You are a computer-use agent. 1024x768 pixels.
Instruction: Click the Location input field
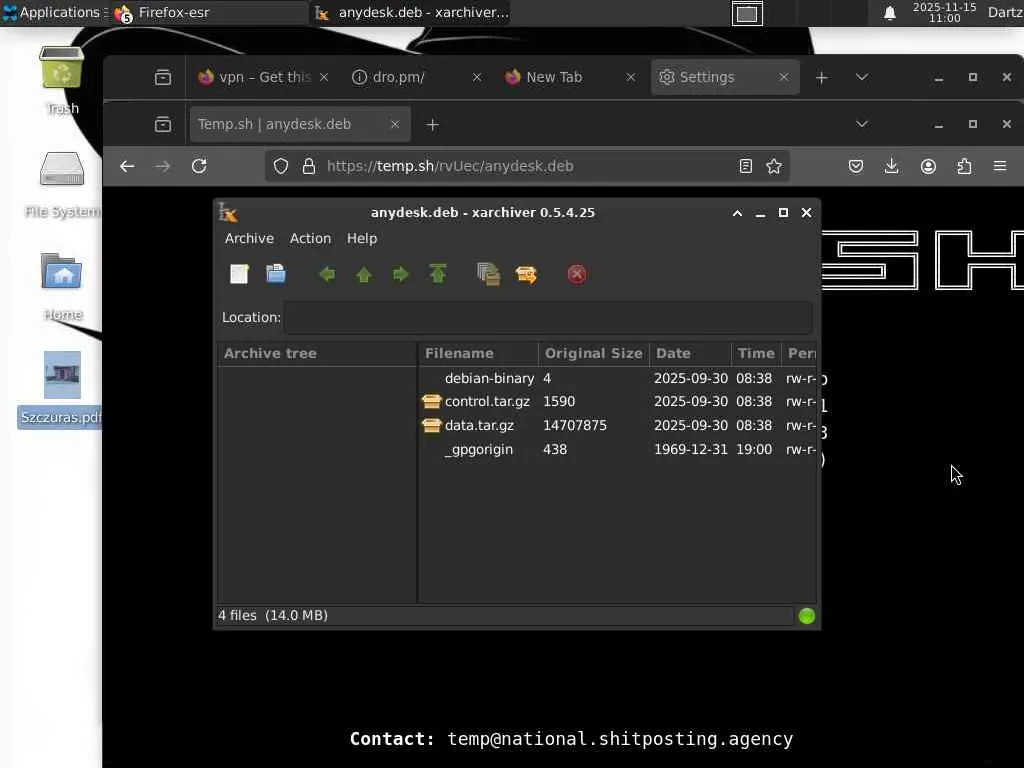tap(548, 317)
